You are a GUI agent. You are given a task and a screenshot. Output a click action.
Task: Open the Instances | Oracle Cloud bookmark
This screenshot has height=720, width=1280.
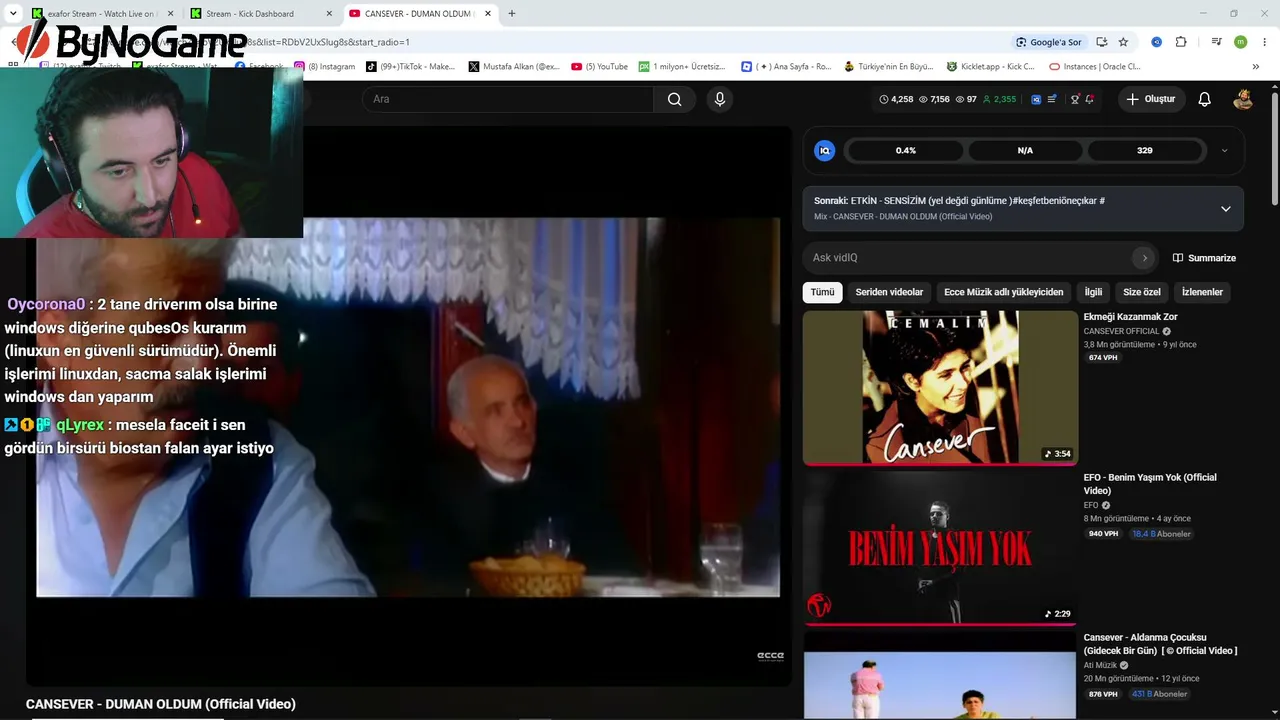pyautogui.click(x=1094, y=67)
